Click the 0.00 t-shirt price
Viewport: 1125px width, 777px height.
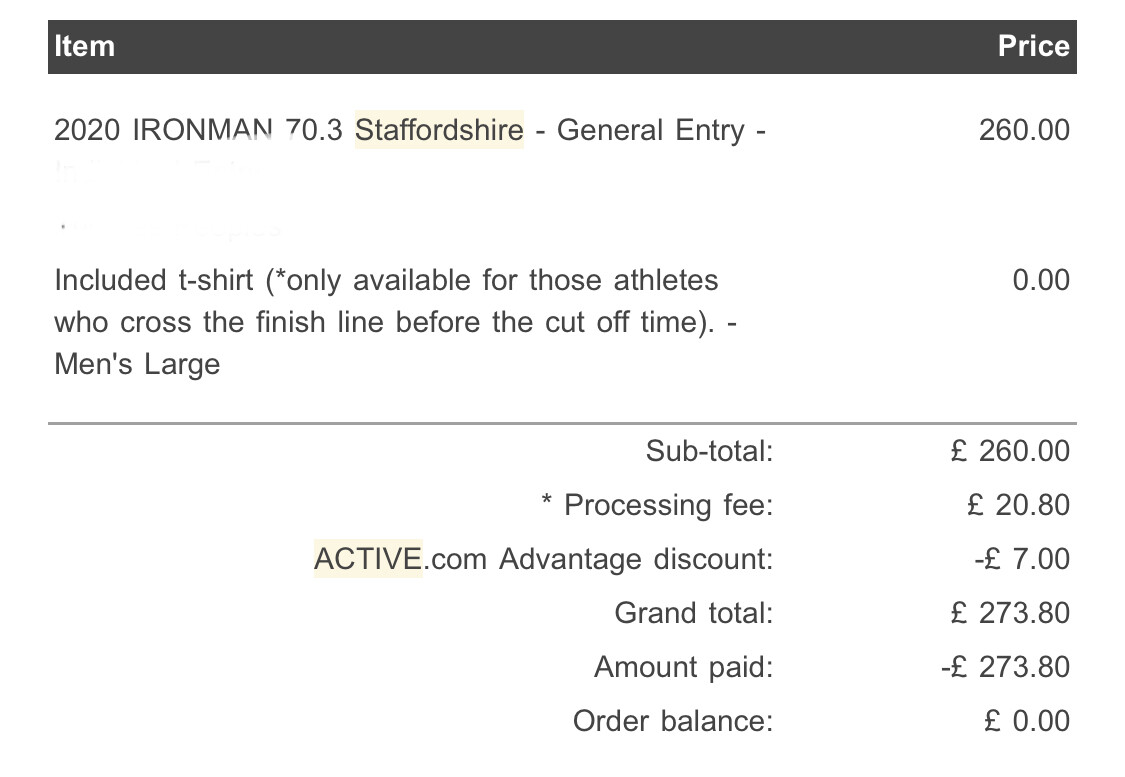click(1040, 281)
